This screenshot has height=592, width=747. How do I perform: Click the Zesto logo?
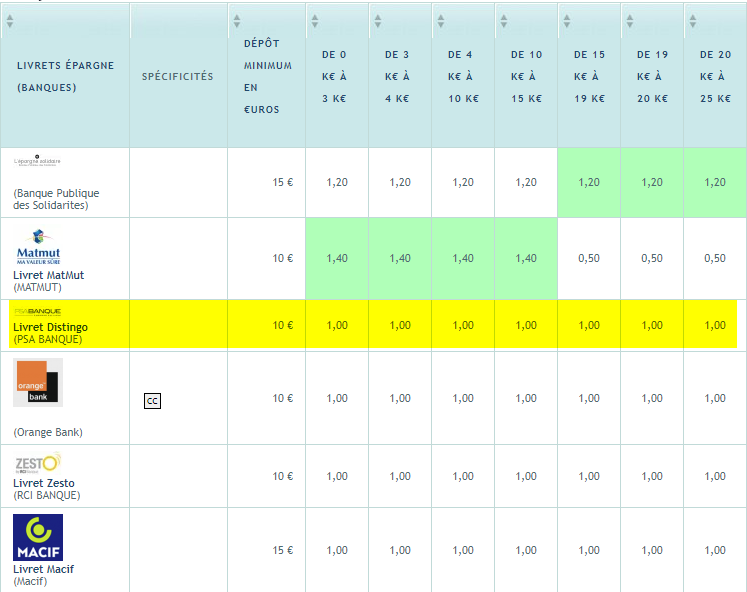38,463
